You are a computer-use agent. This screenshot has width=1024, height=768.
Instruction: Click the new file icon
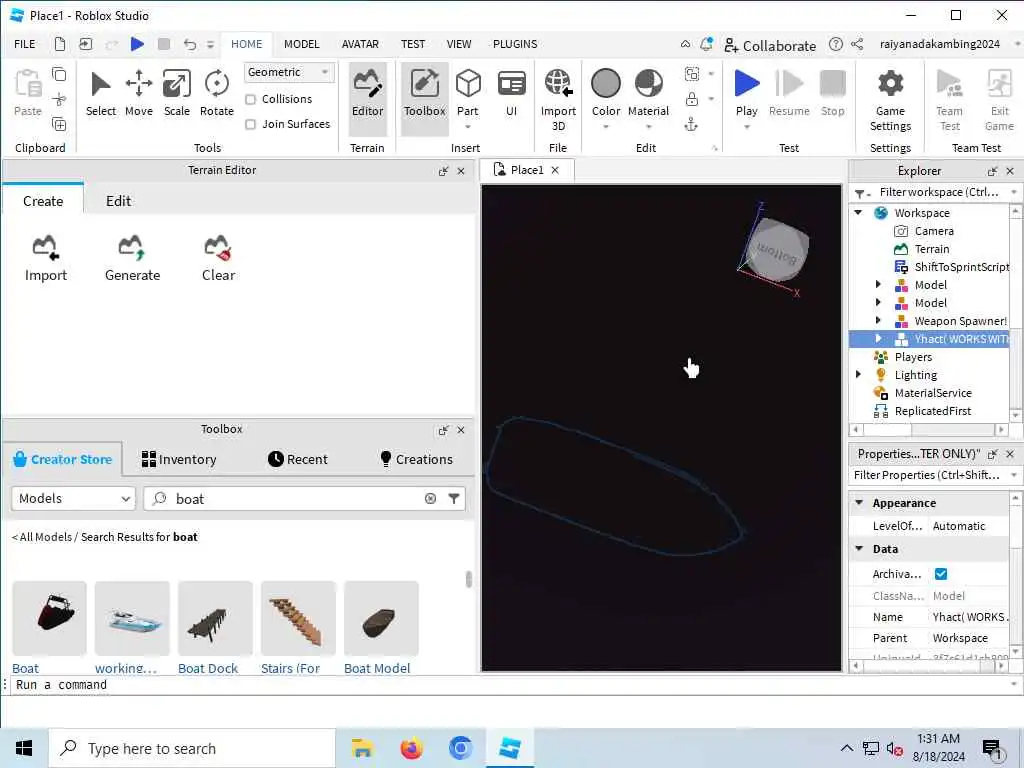[59, 44]
